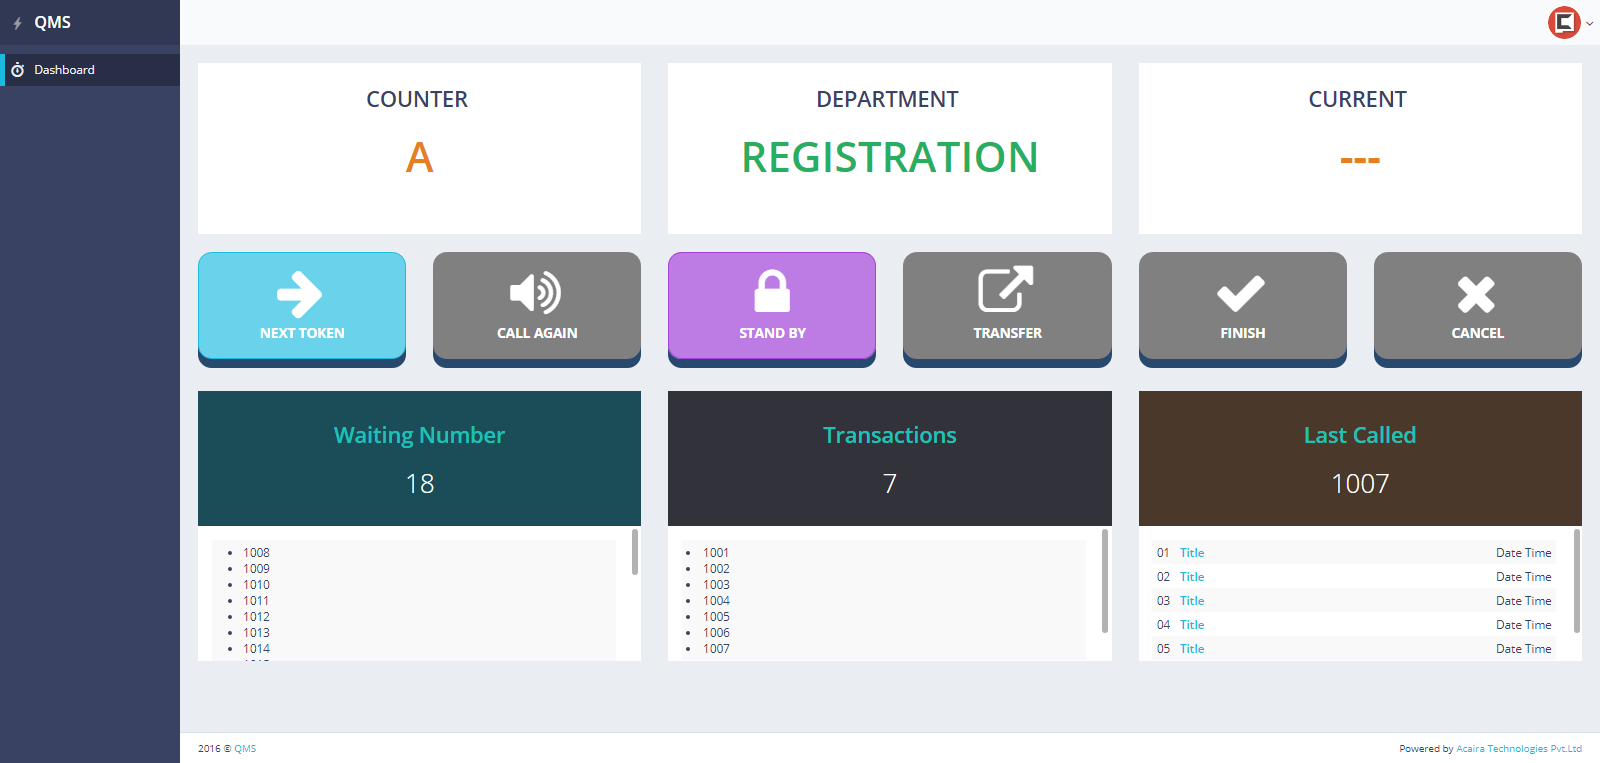This screenshot has width=1600, height=763.
Task: Open the first Title link in Last Called
Action: click(1191, 553)
